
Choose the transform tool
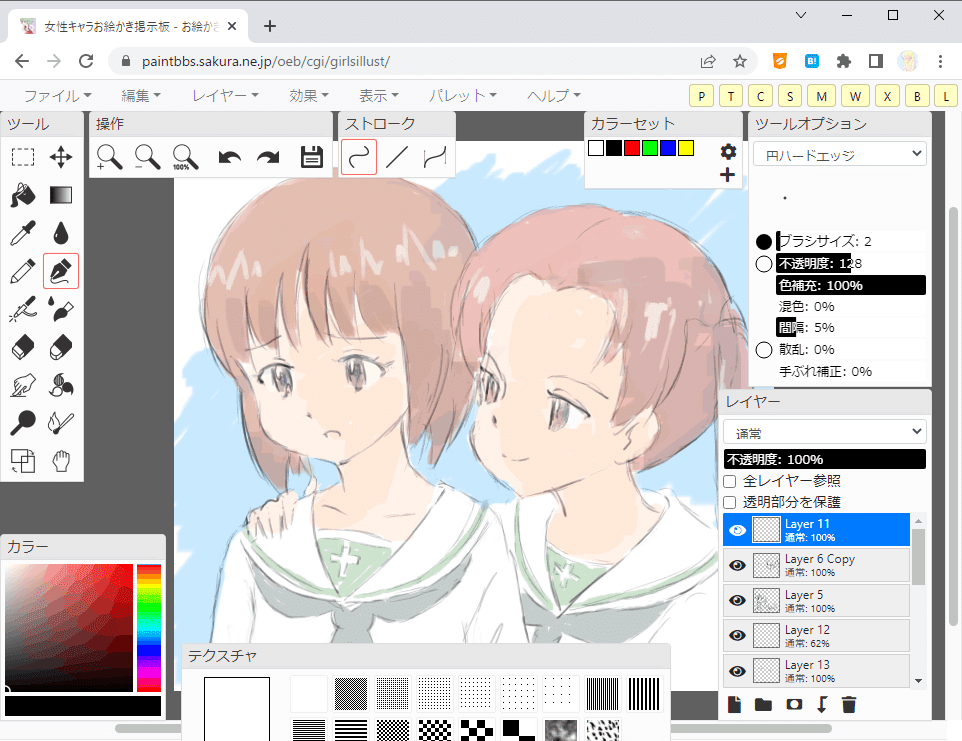coord(23,461)
